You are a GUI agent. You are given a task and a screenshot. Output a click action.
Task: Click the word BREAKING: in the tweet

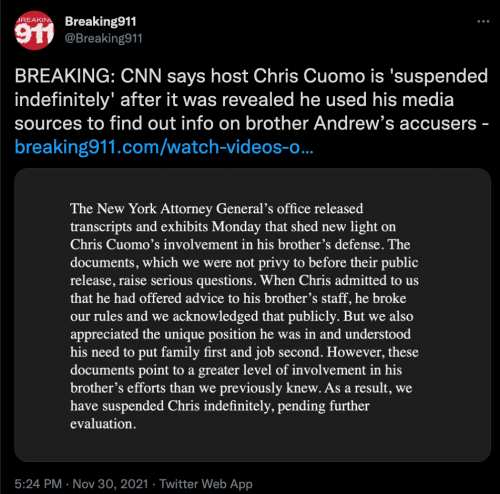tap(64, 76)
